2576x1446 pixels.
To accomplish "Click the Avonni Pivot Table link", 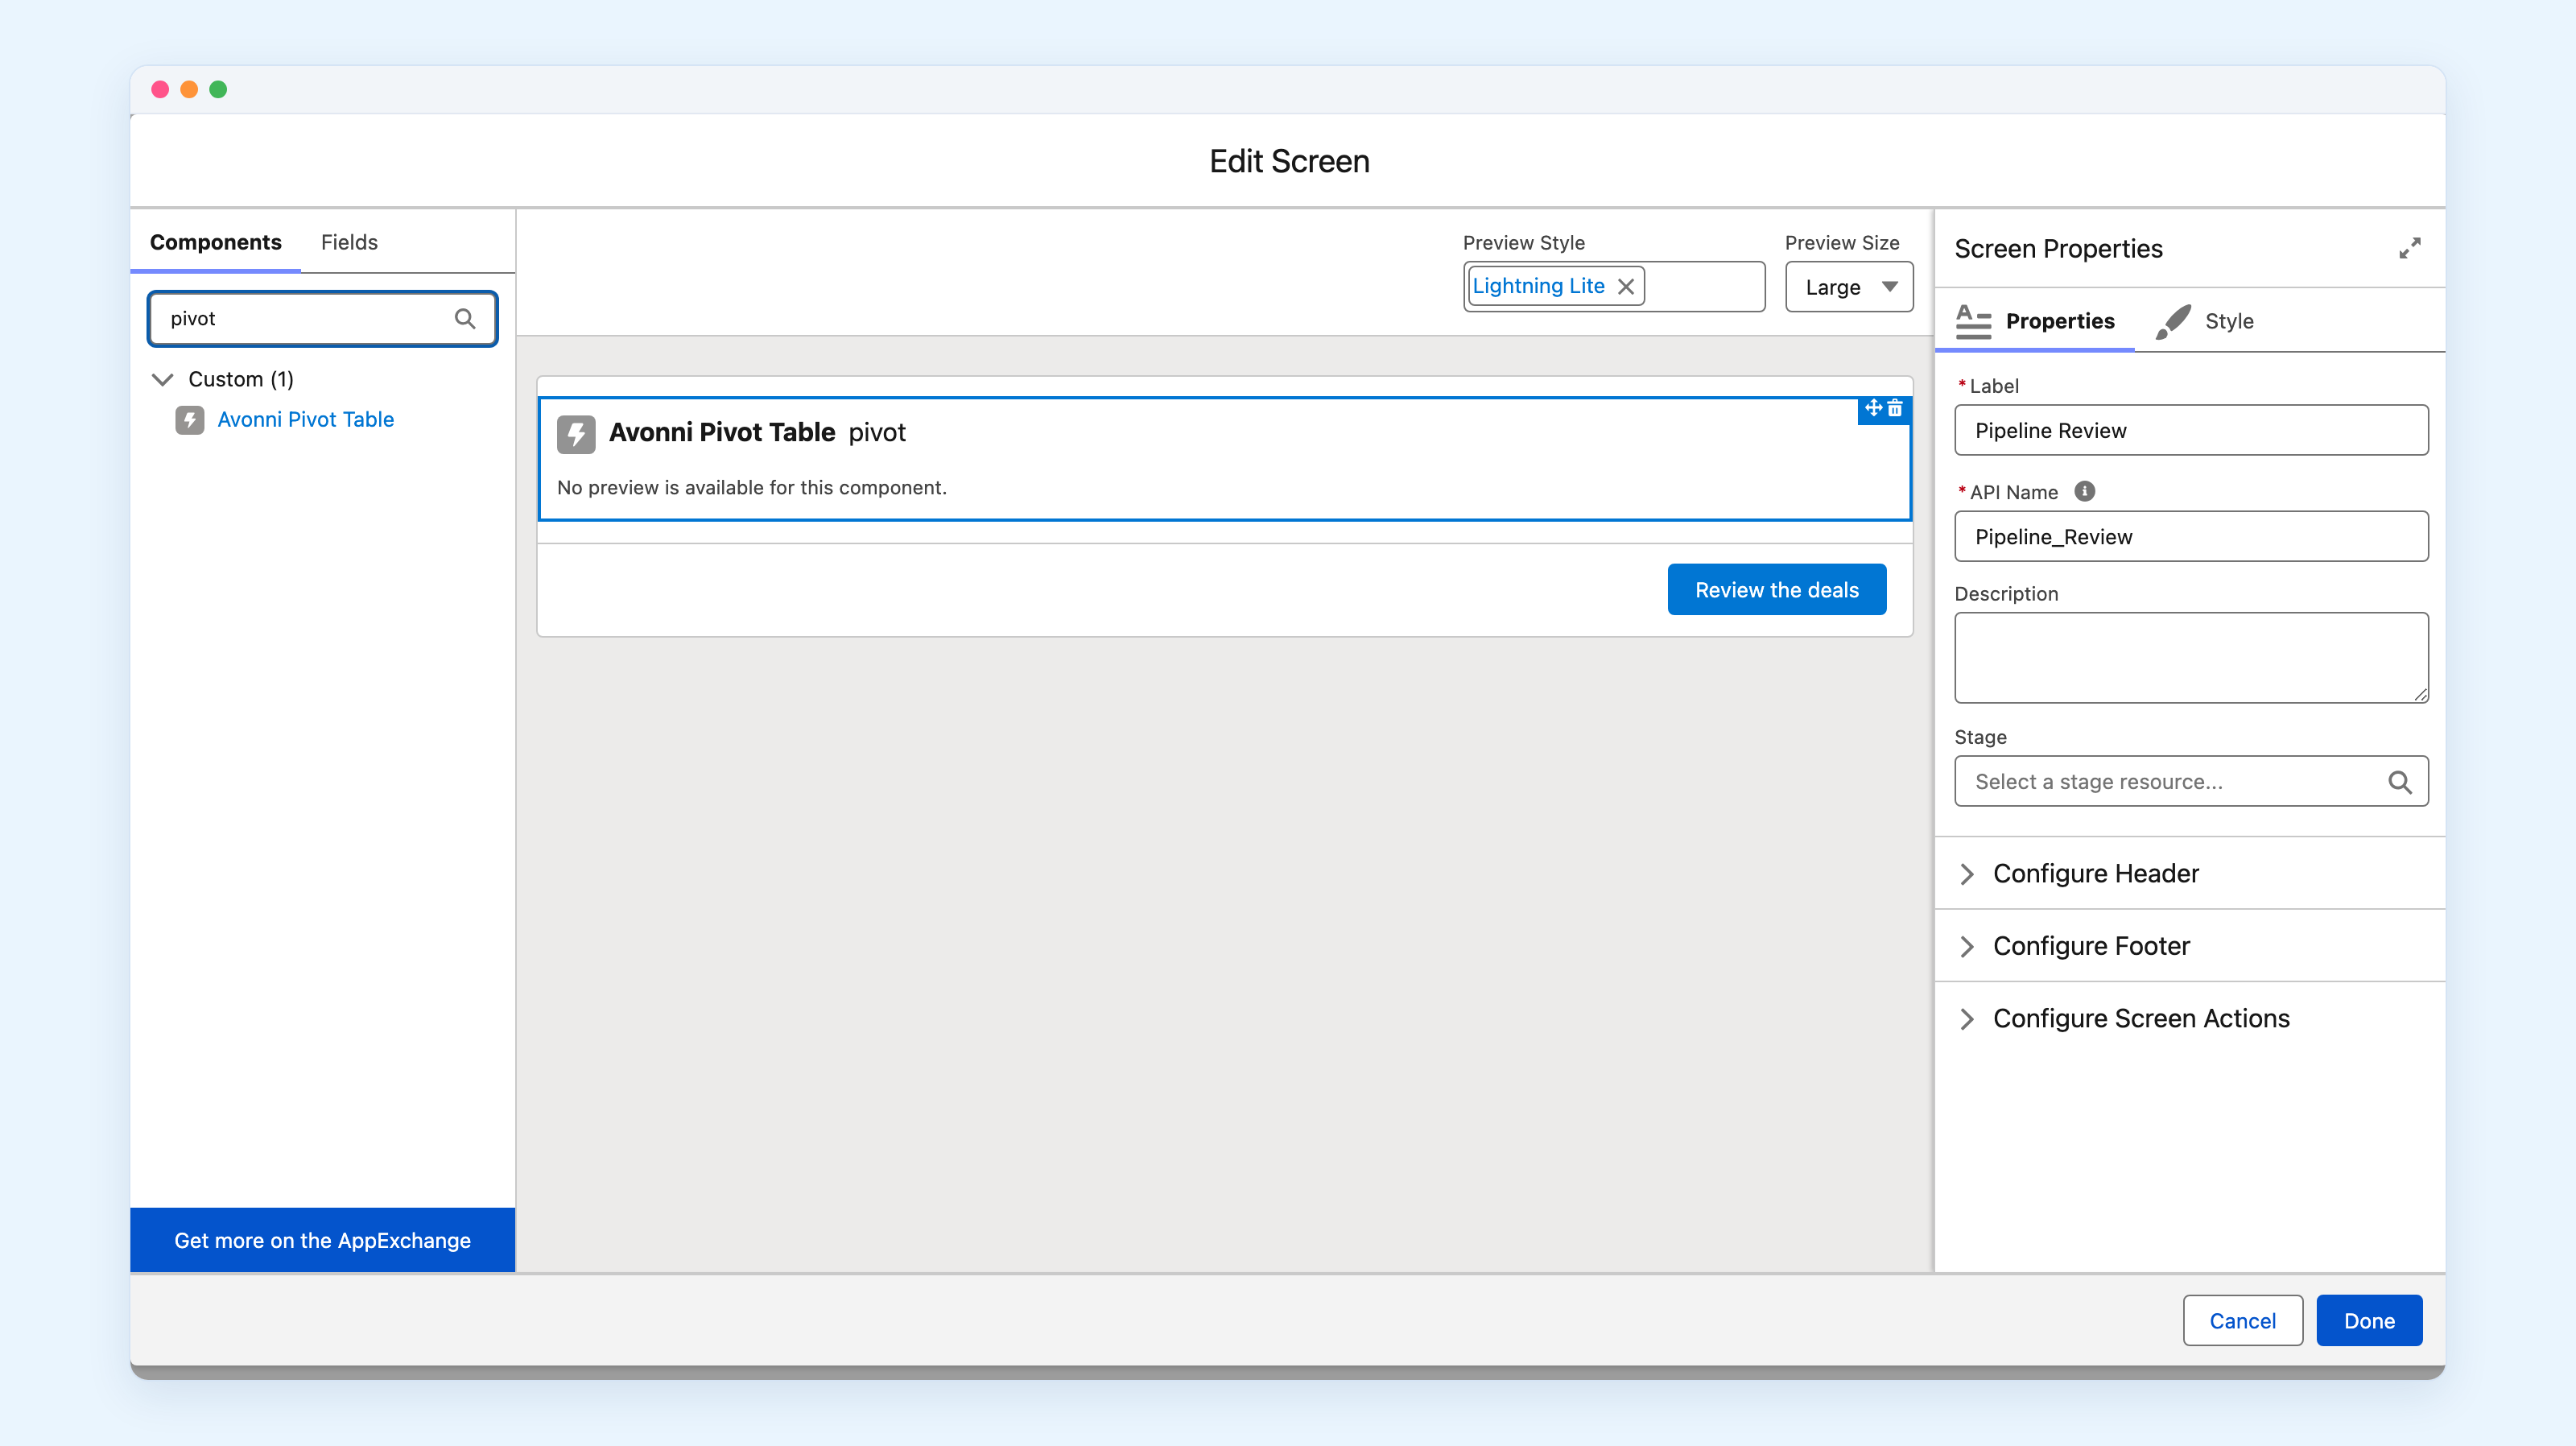I will tap(306, 420).
